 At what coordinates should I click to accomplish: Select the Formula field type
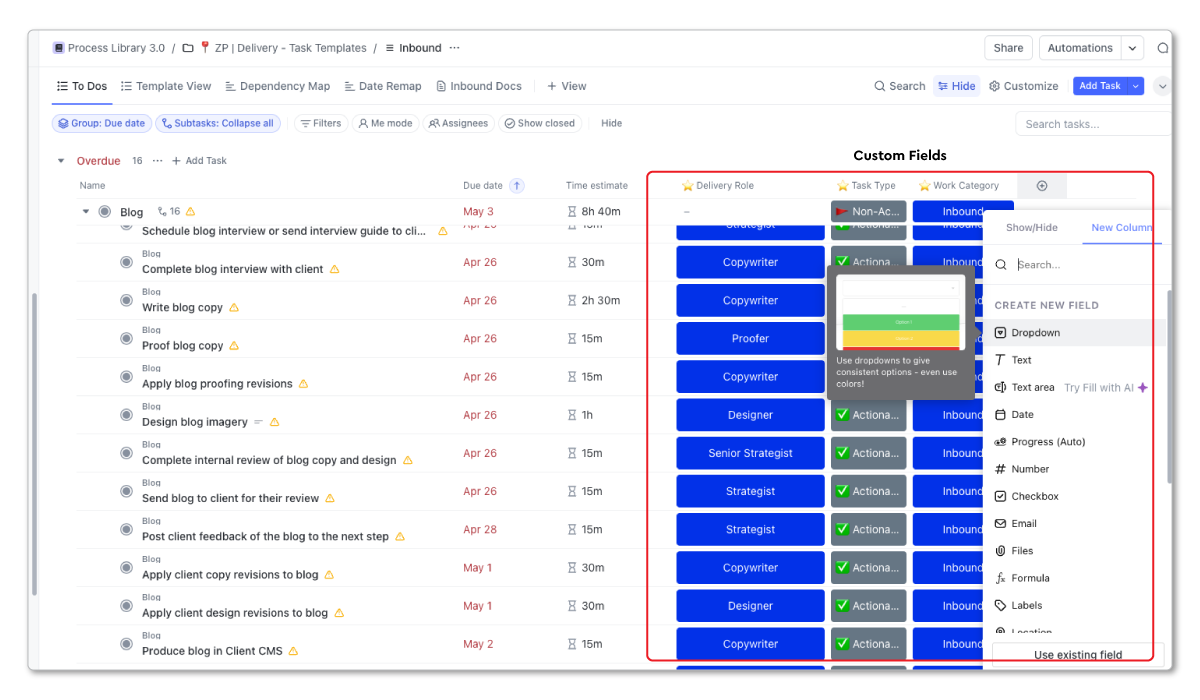(1031, 578)
